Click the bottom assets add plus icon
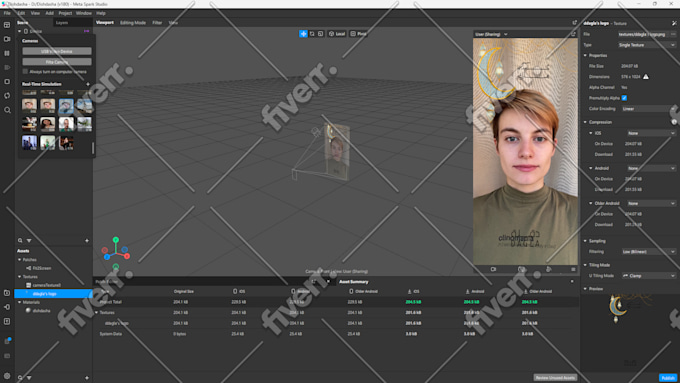680x383 pixels. click(x=87, y=378)
